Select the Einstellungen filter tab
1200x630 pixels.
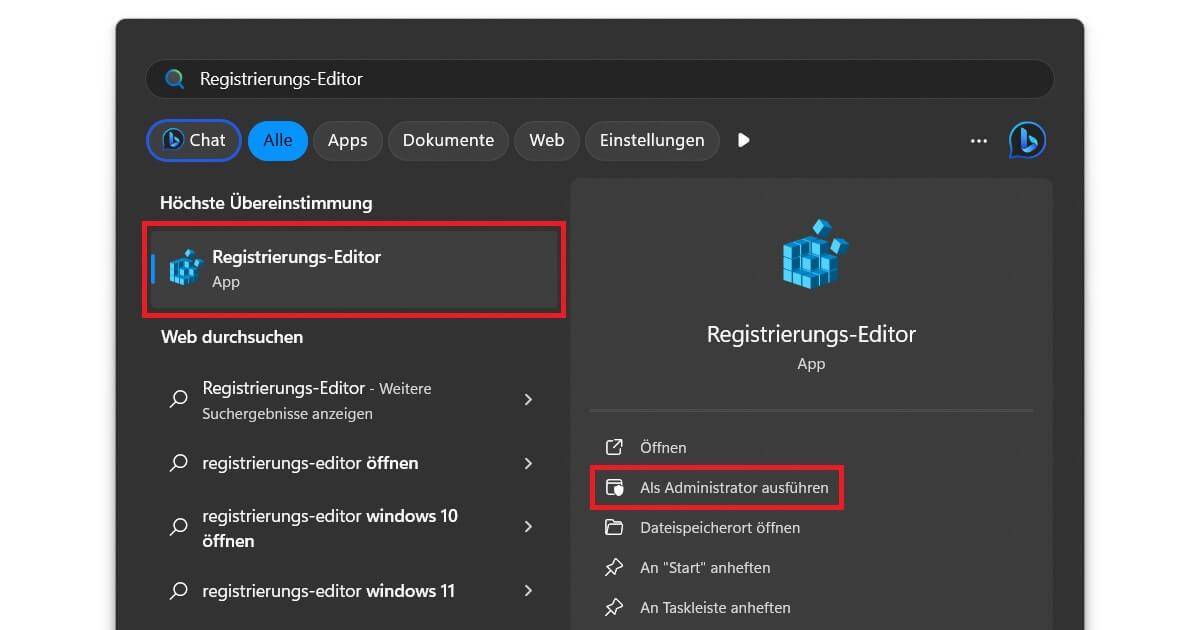pos(652,140)
